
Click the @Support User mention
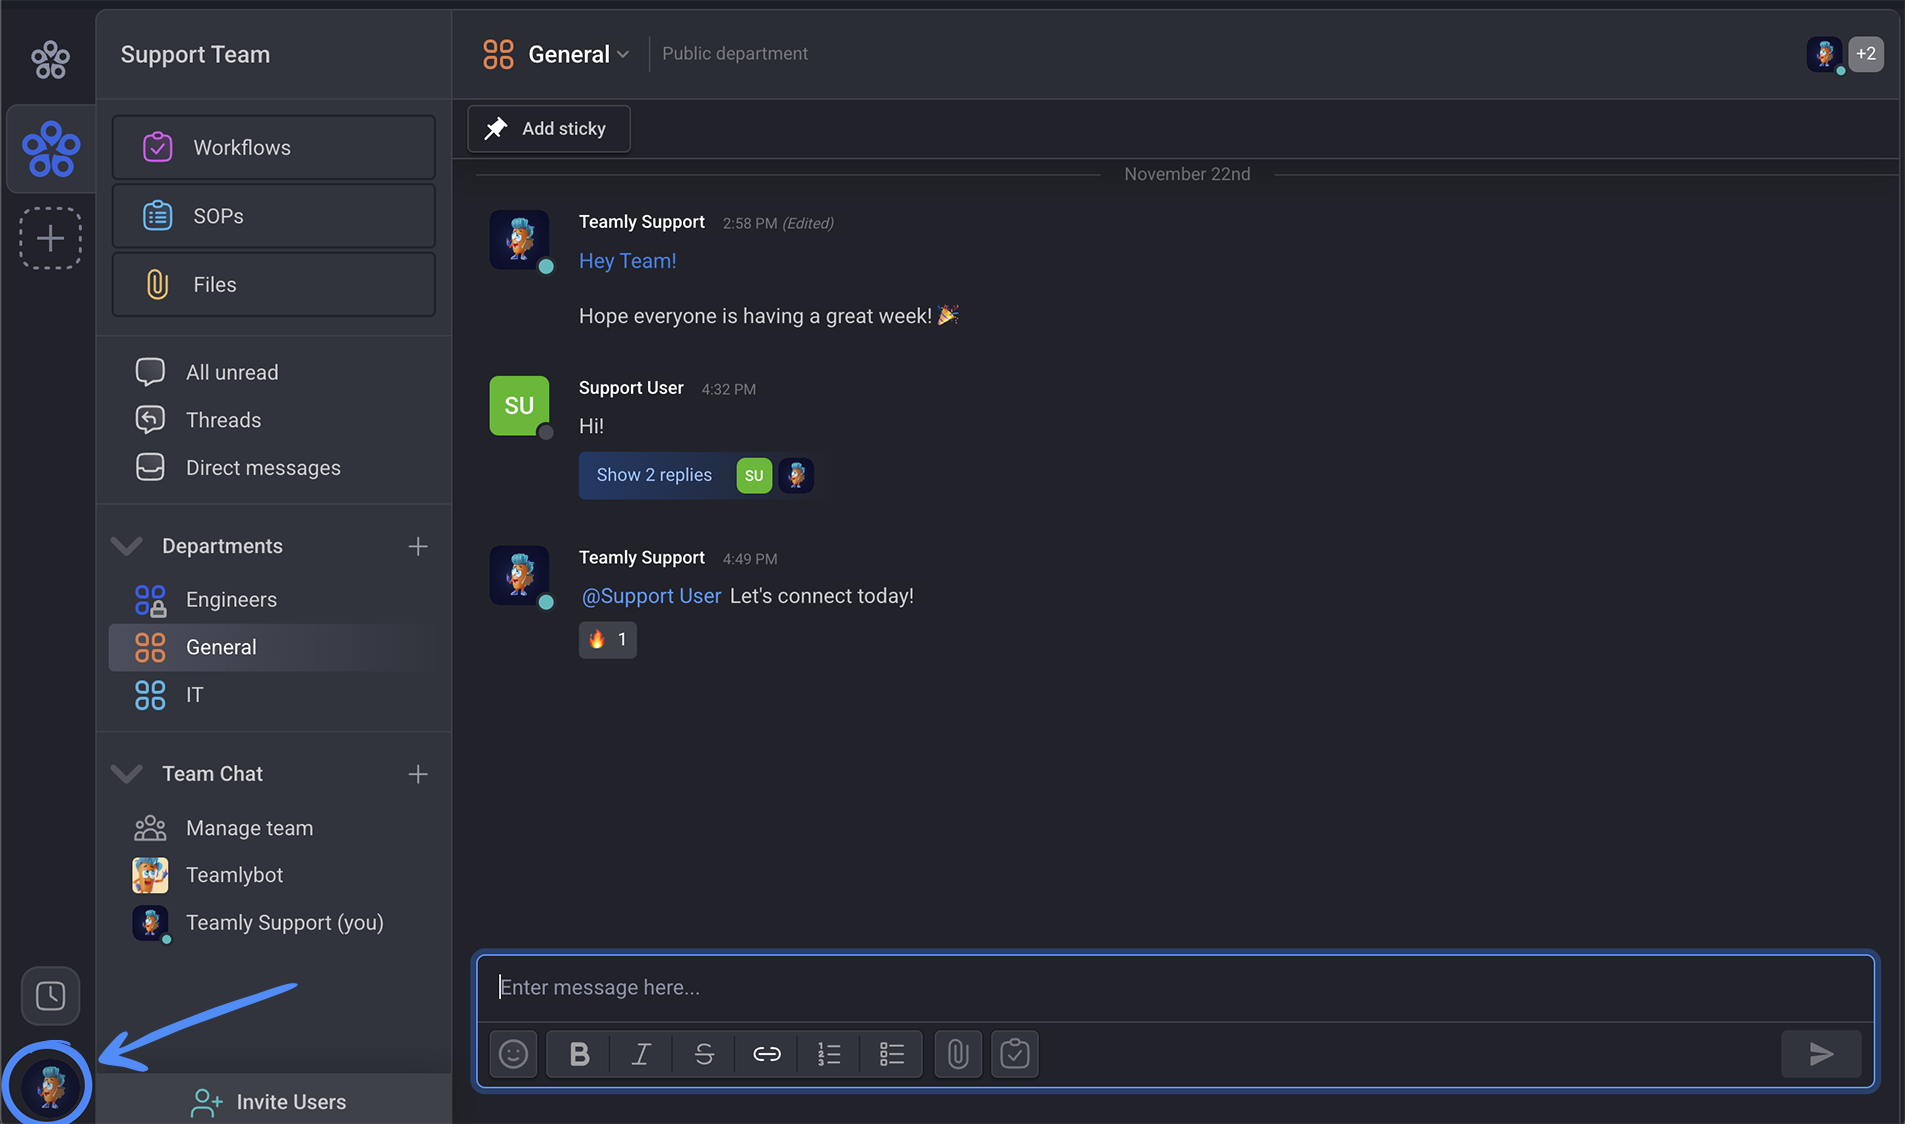(x=651, y=596)
